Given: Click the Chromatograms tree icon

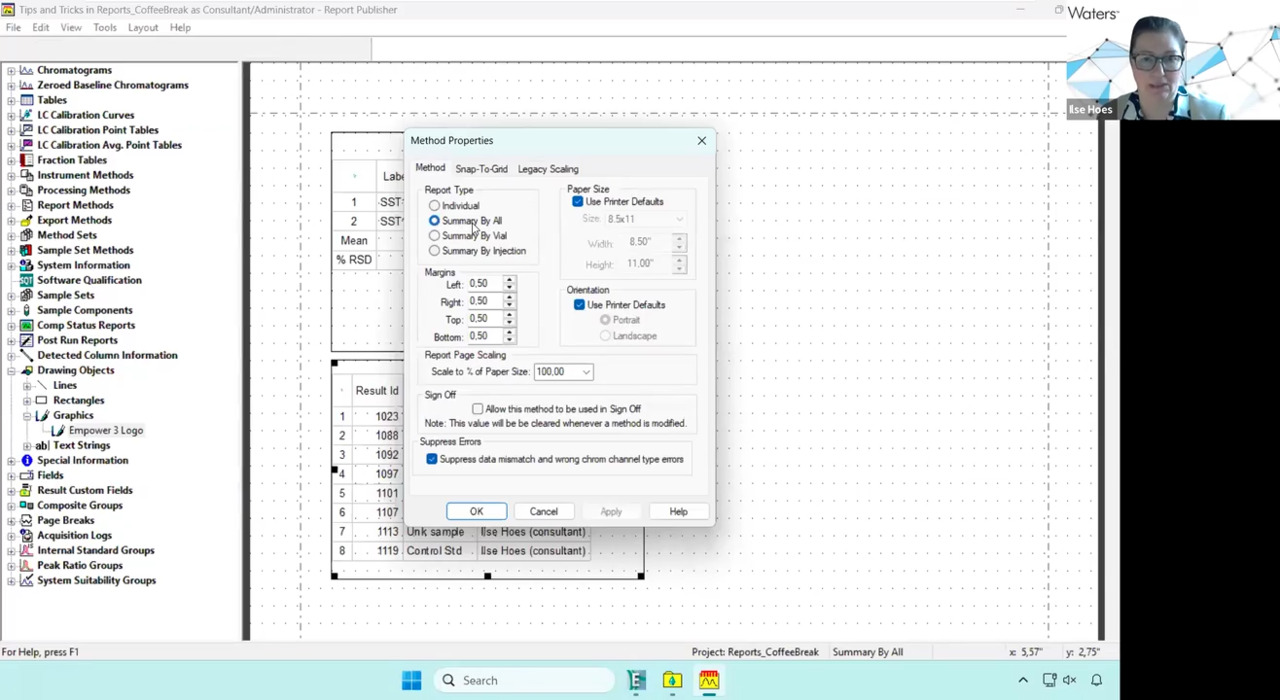Looking at the screenshot, I should (x=27, y=70).
